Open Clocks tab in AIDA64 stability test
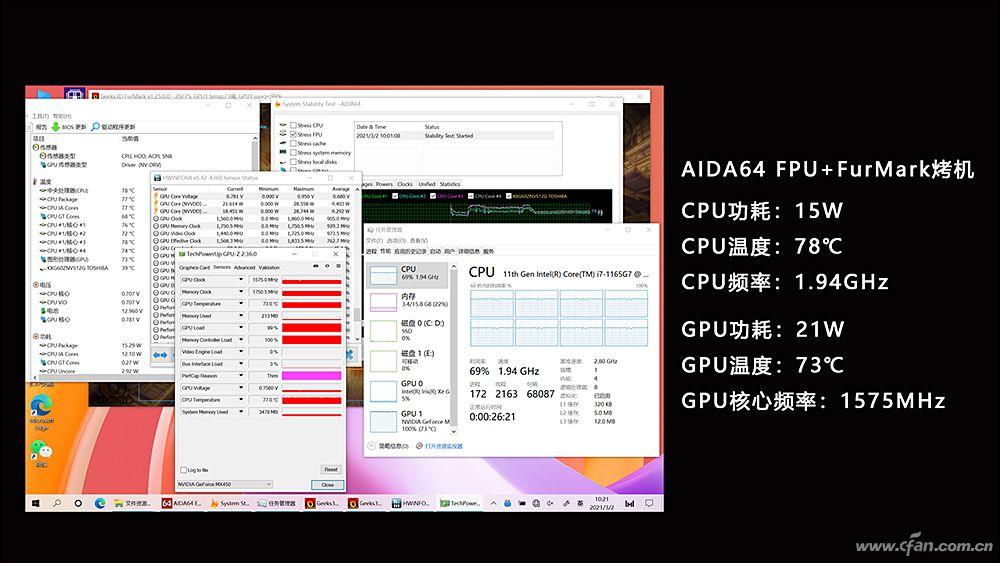 pyautogui.click(x=405, y=184)
